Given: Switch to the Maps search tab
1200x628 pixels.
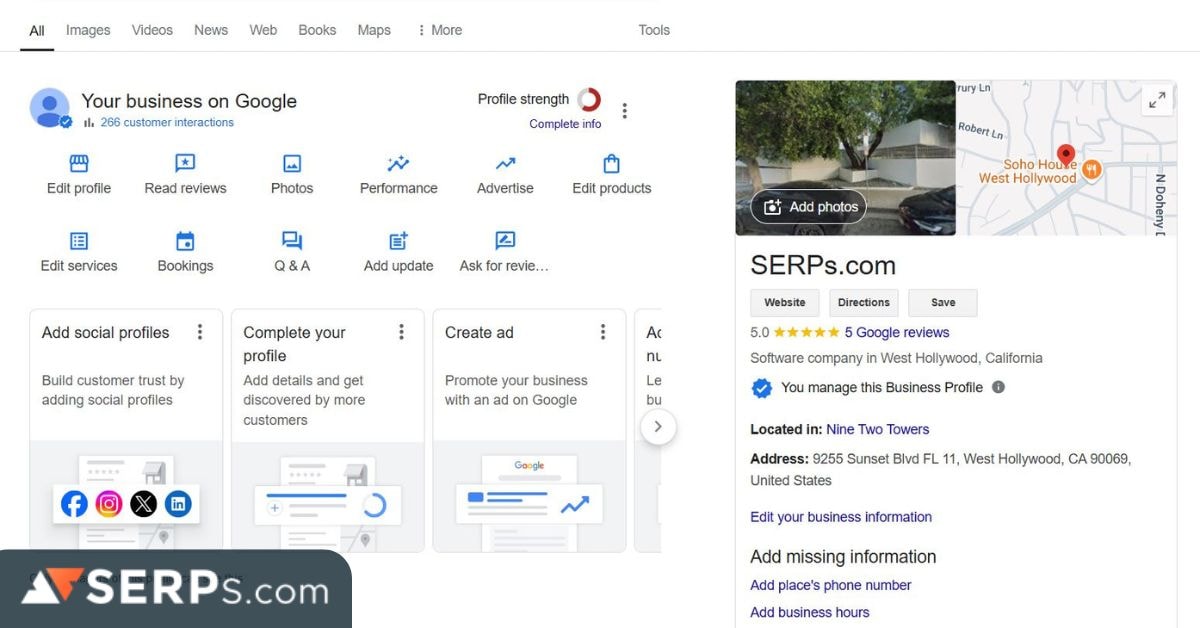Looking at the screenshot, I should [x=374, y=30].
